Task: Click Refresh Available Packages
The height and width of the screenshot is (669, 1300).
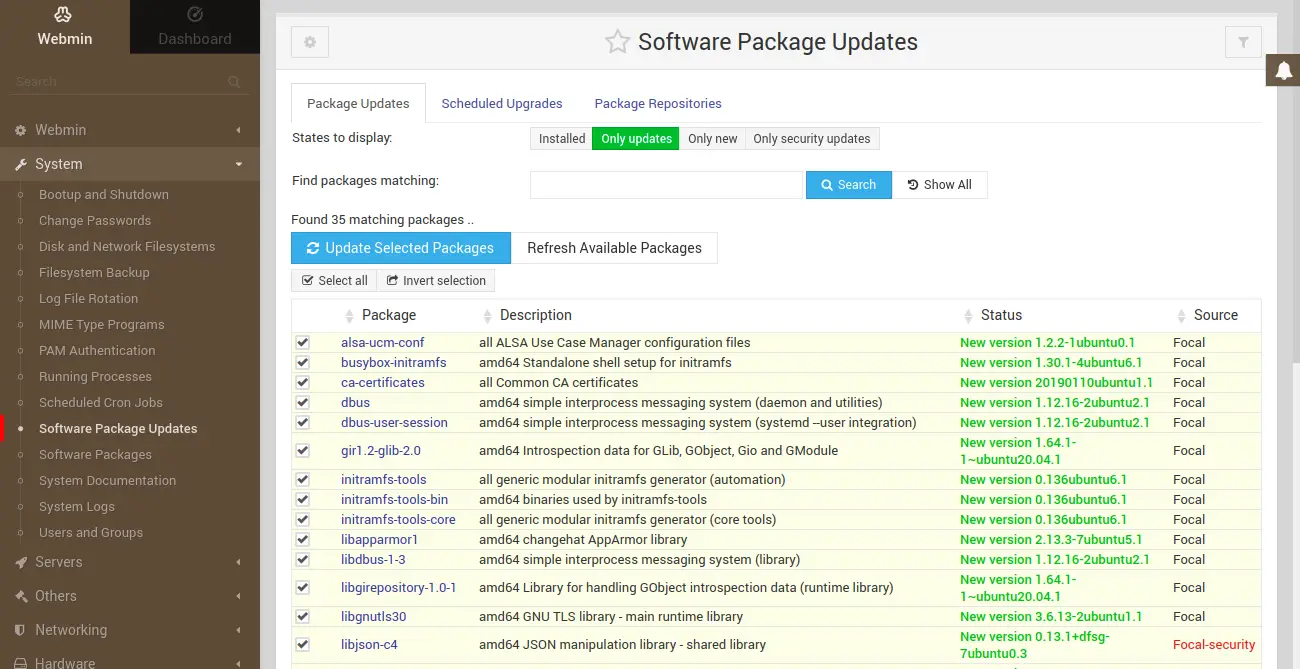Action: coord(614,248)
